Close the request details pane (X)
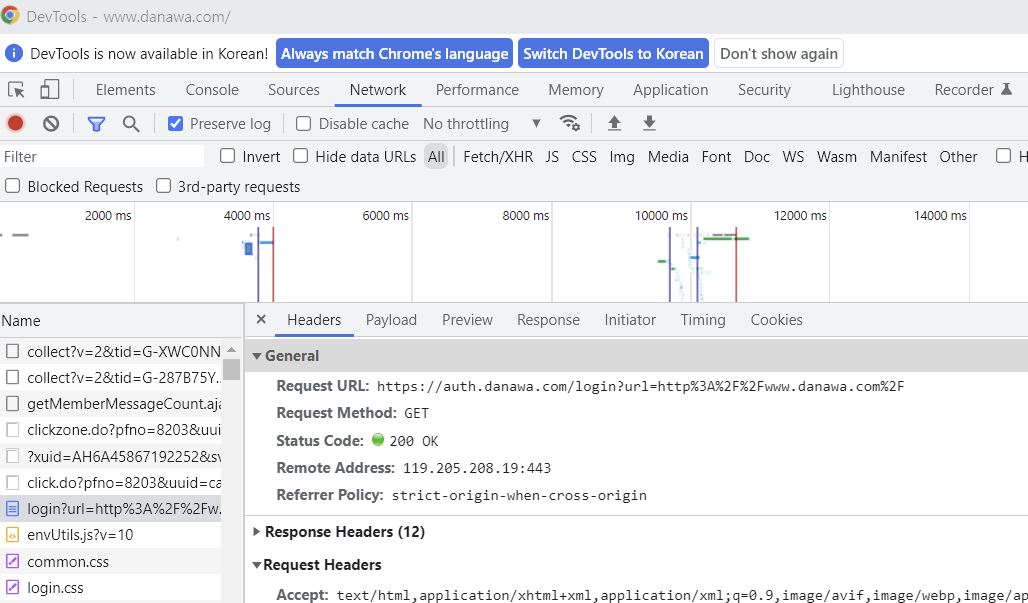 (x=261, y=319)
